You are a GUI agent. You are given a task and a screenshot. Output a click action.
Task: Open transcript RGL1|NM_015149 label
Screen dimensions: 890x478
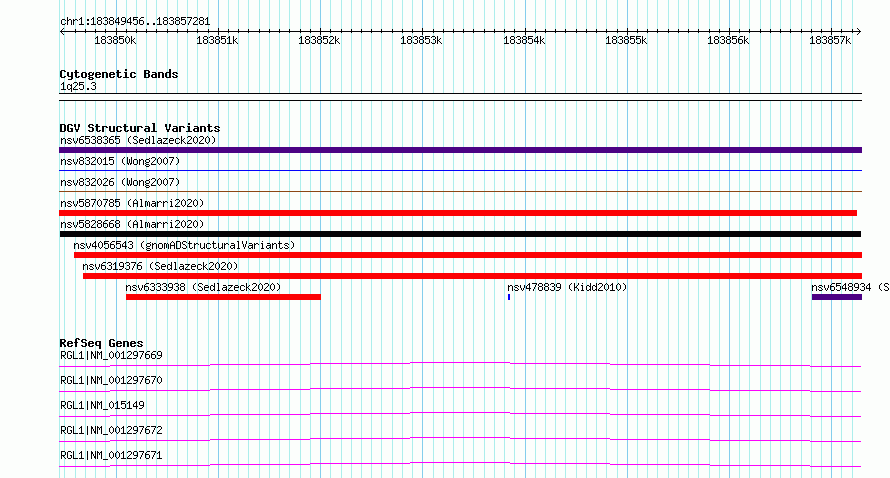point(102,405)
